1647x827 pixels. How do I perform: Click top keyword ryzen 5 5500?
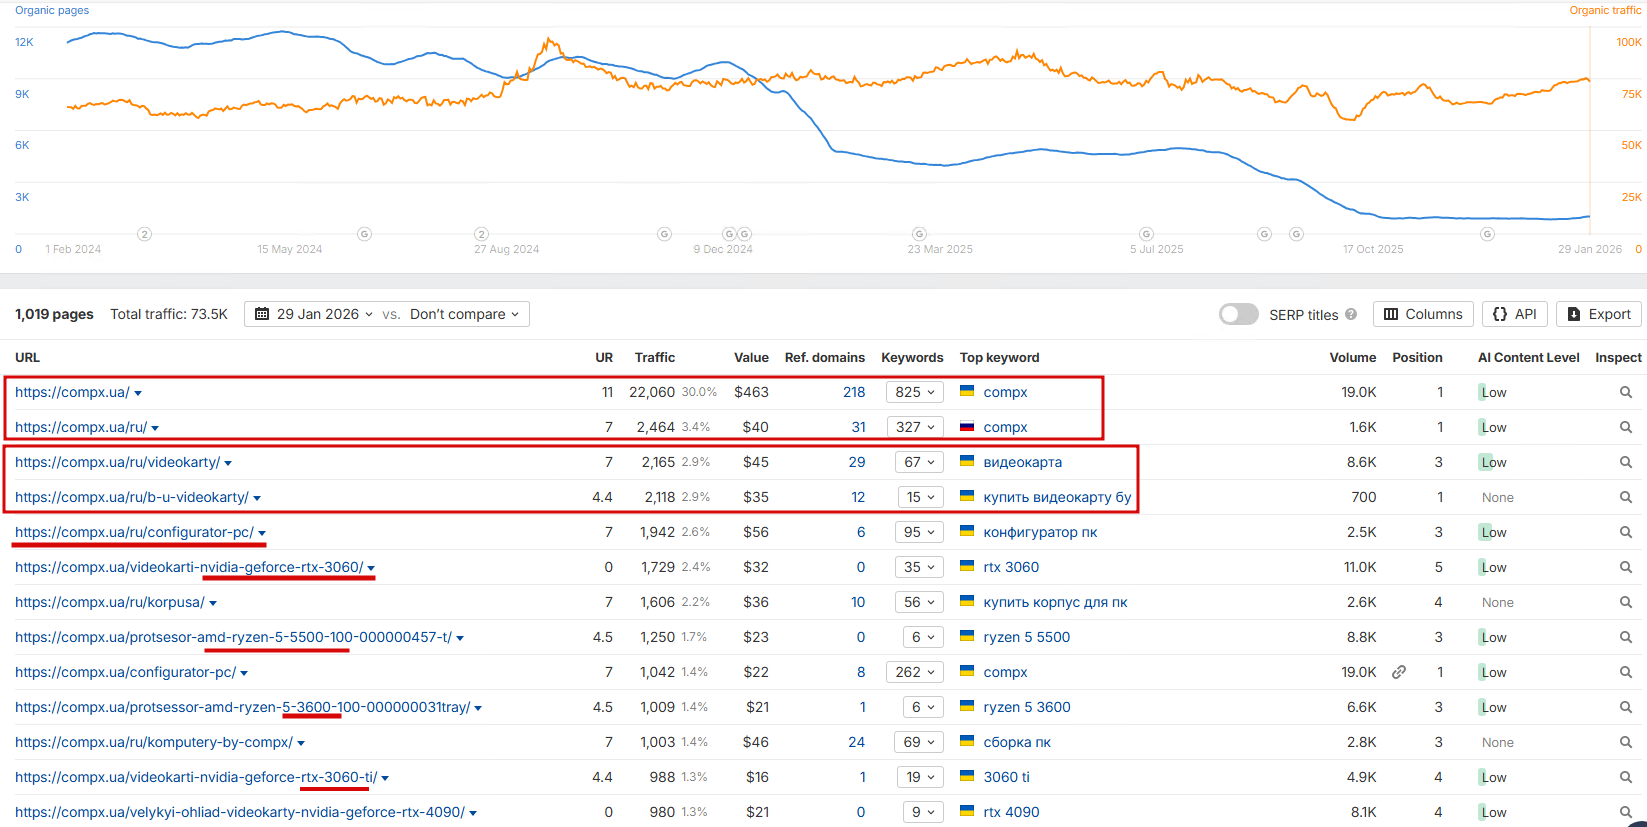coord(1026,637)
